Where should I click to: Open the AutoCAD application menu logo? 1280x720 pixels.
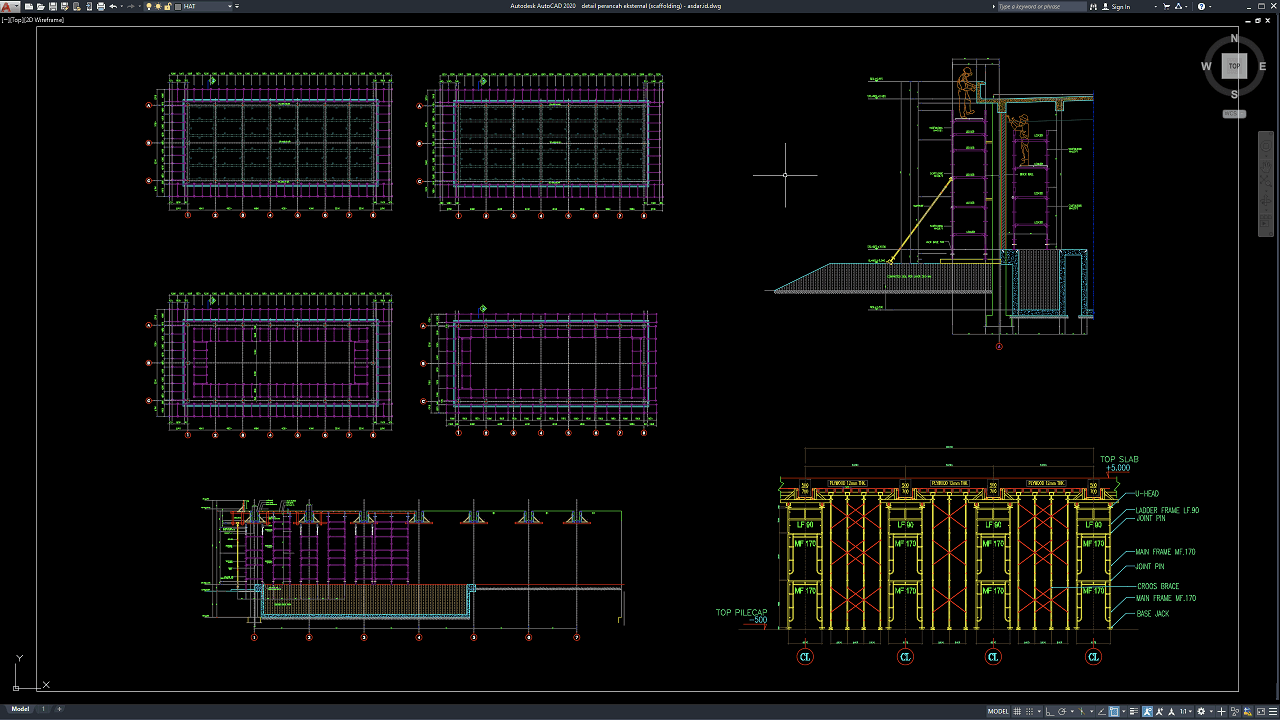(x=7, y=6)
